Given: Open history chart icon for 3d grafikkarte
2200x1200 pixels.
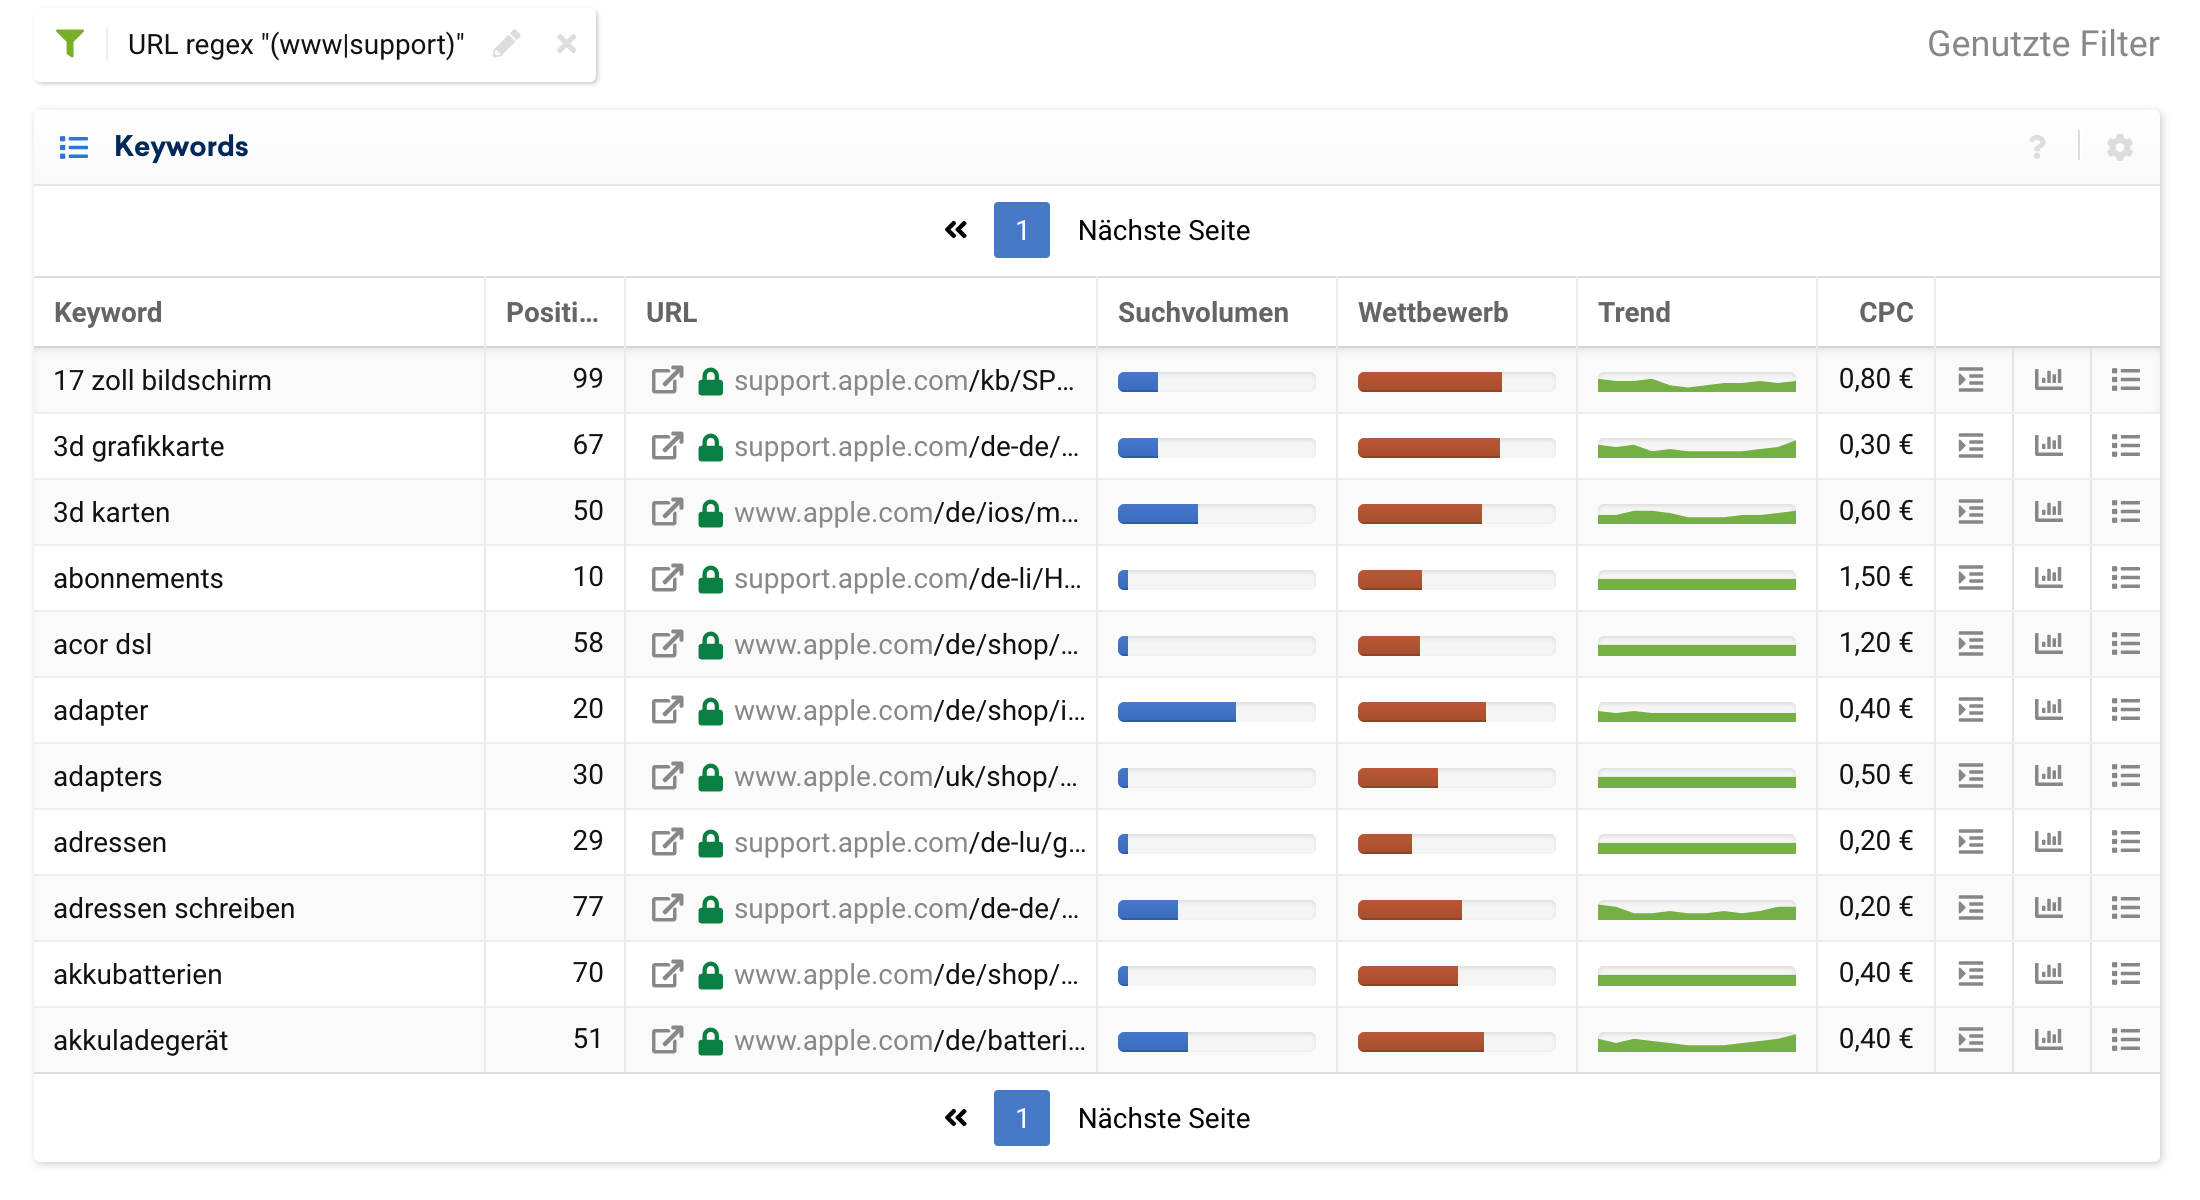Looking at the screenshot, I should [x=2049, y=446].
